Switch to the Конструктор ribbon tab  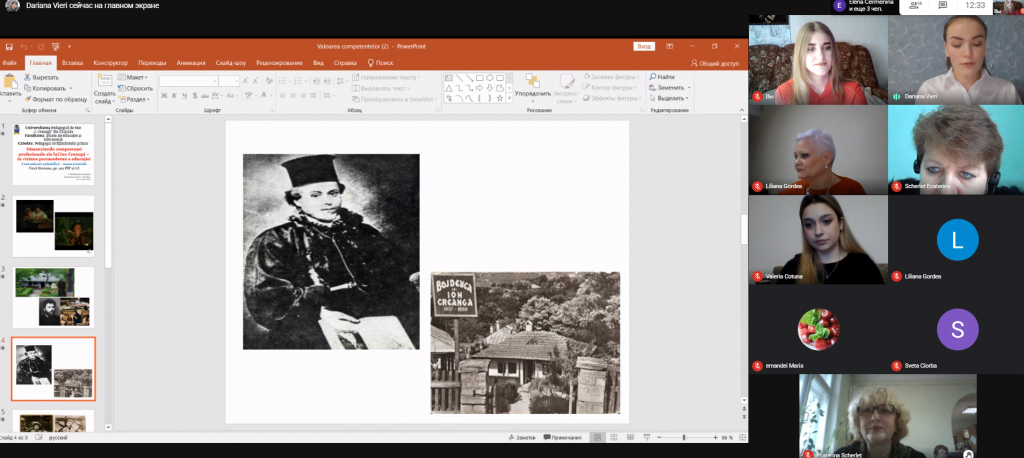click(110, 63)
